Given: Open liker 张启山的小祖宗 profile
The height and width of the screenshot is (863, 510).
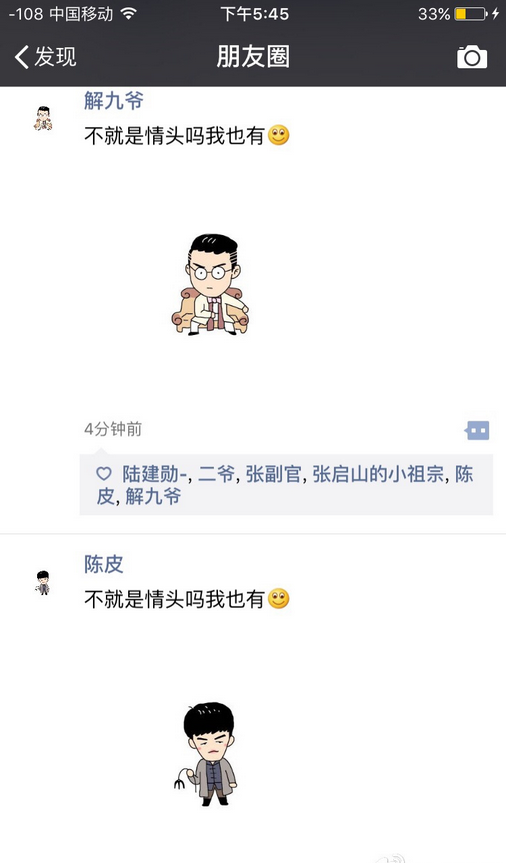Looking at the screenshot, I should point(378,474).
